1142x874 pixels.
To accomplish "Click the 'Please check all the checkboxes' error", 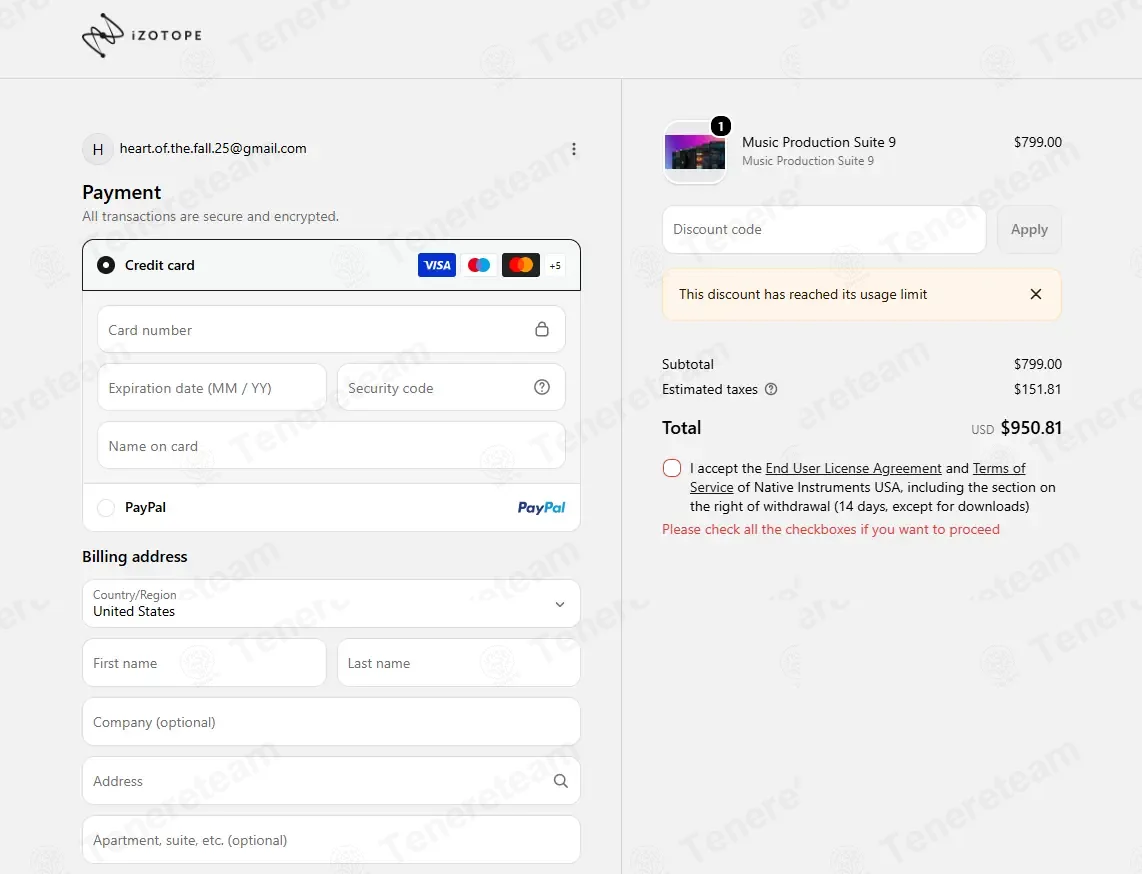I will pyautogui.click(x=830, y=529).
